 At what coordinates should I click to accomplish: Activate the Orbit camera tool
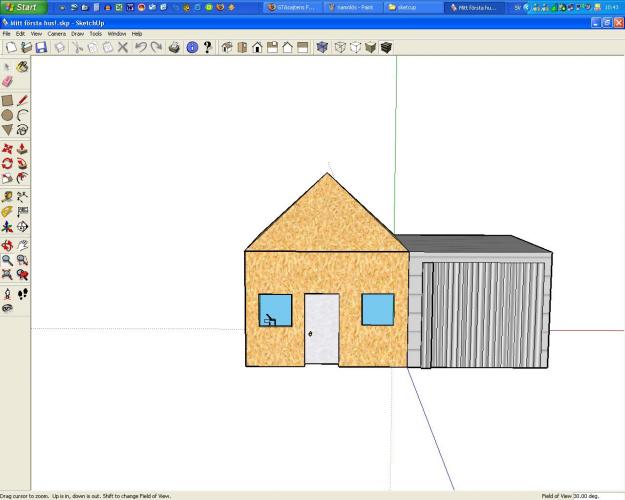[x=7, y=245]
